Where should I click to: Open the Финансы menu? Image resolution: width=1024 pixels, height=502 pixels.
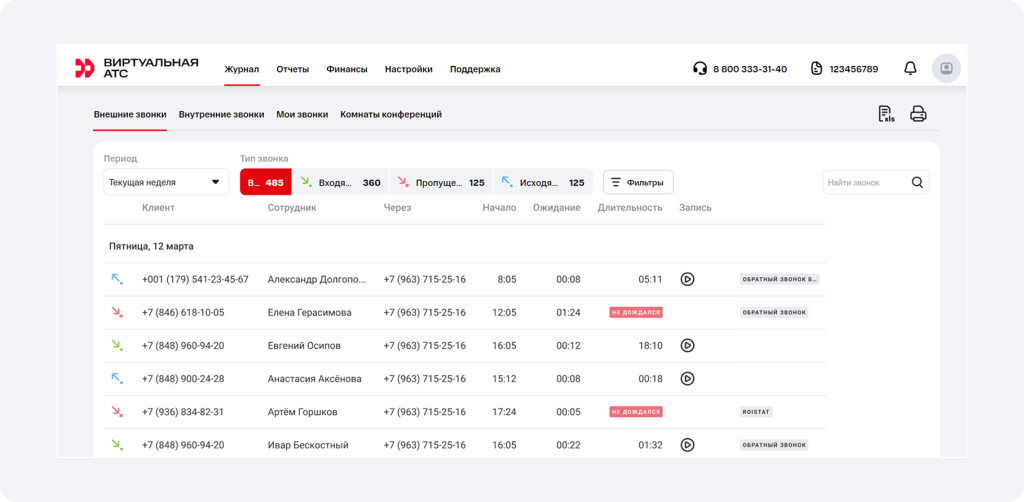click(347, 69)
